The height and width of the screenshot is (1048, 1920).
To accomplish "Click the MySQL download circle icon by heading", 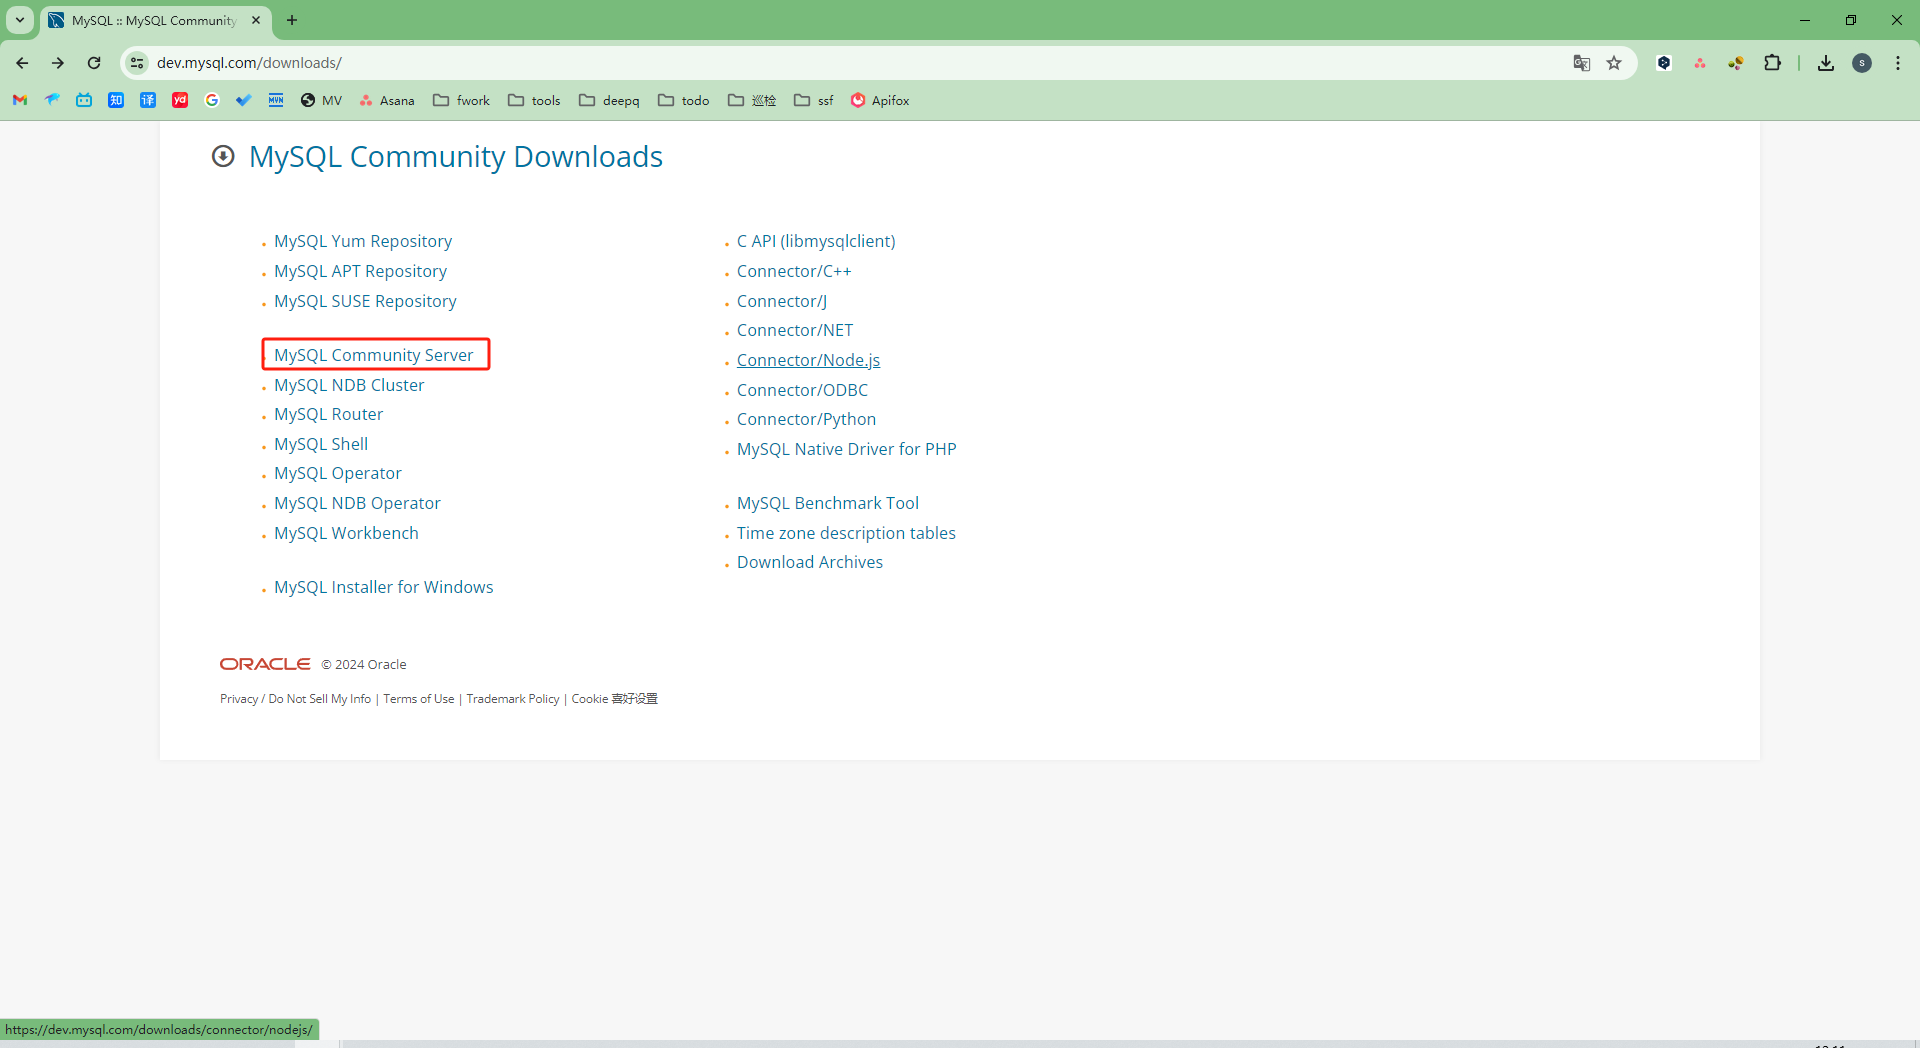I will 223,156.
